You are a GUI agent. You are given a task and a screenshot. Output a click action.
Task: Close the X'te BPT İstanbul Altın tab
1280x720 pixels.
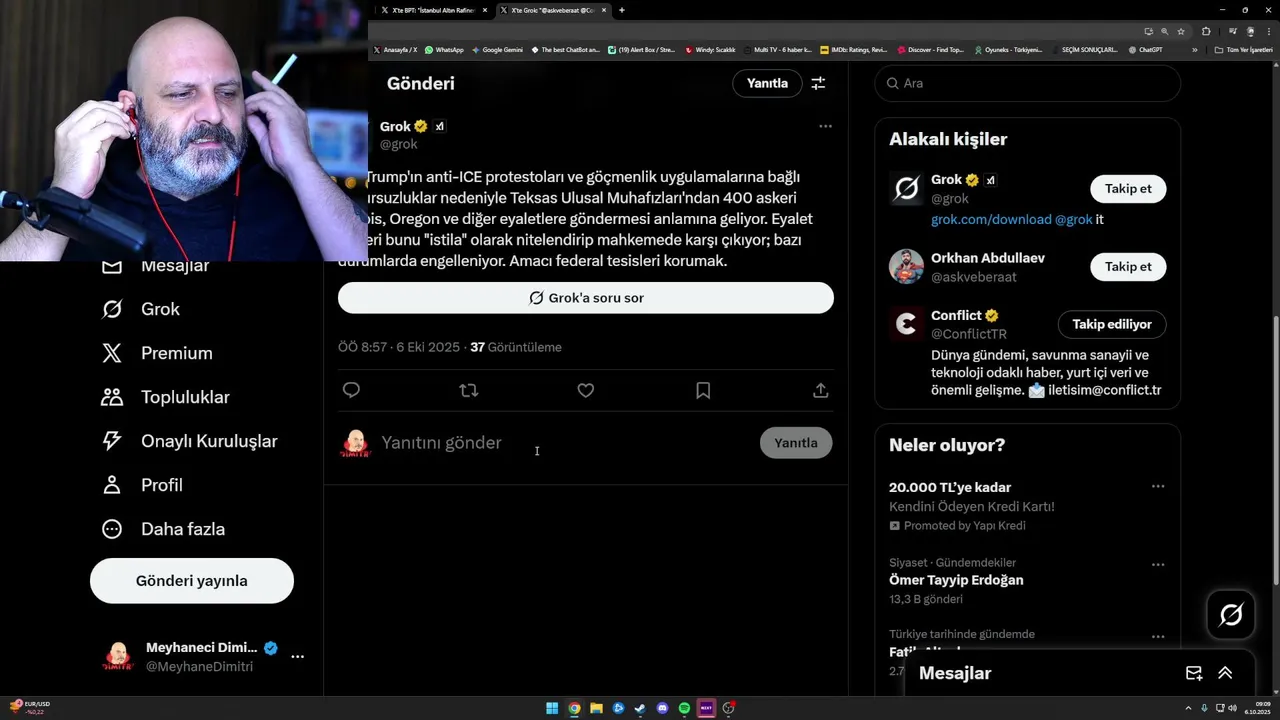(x=485, y=10)
